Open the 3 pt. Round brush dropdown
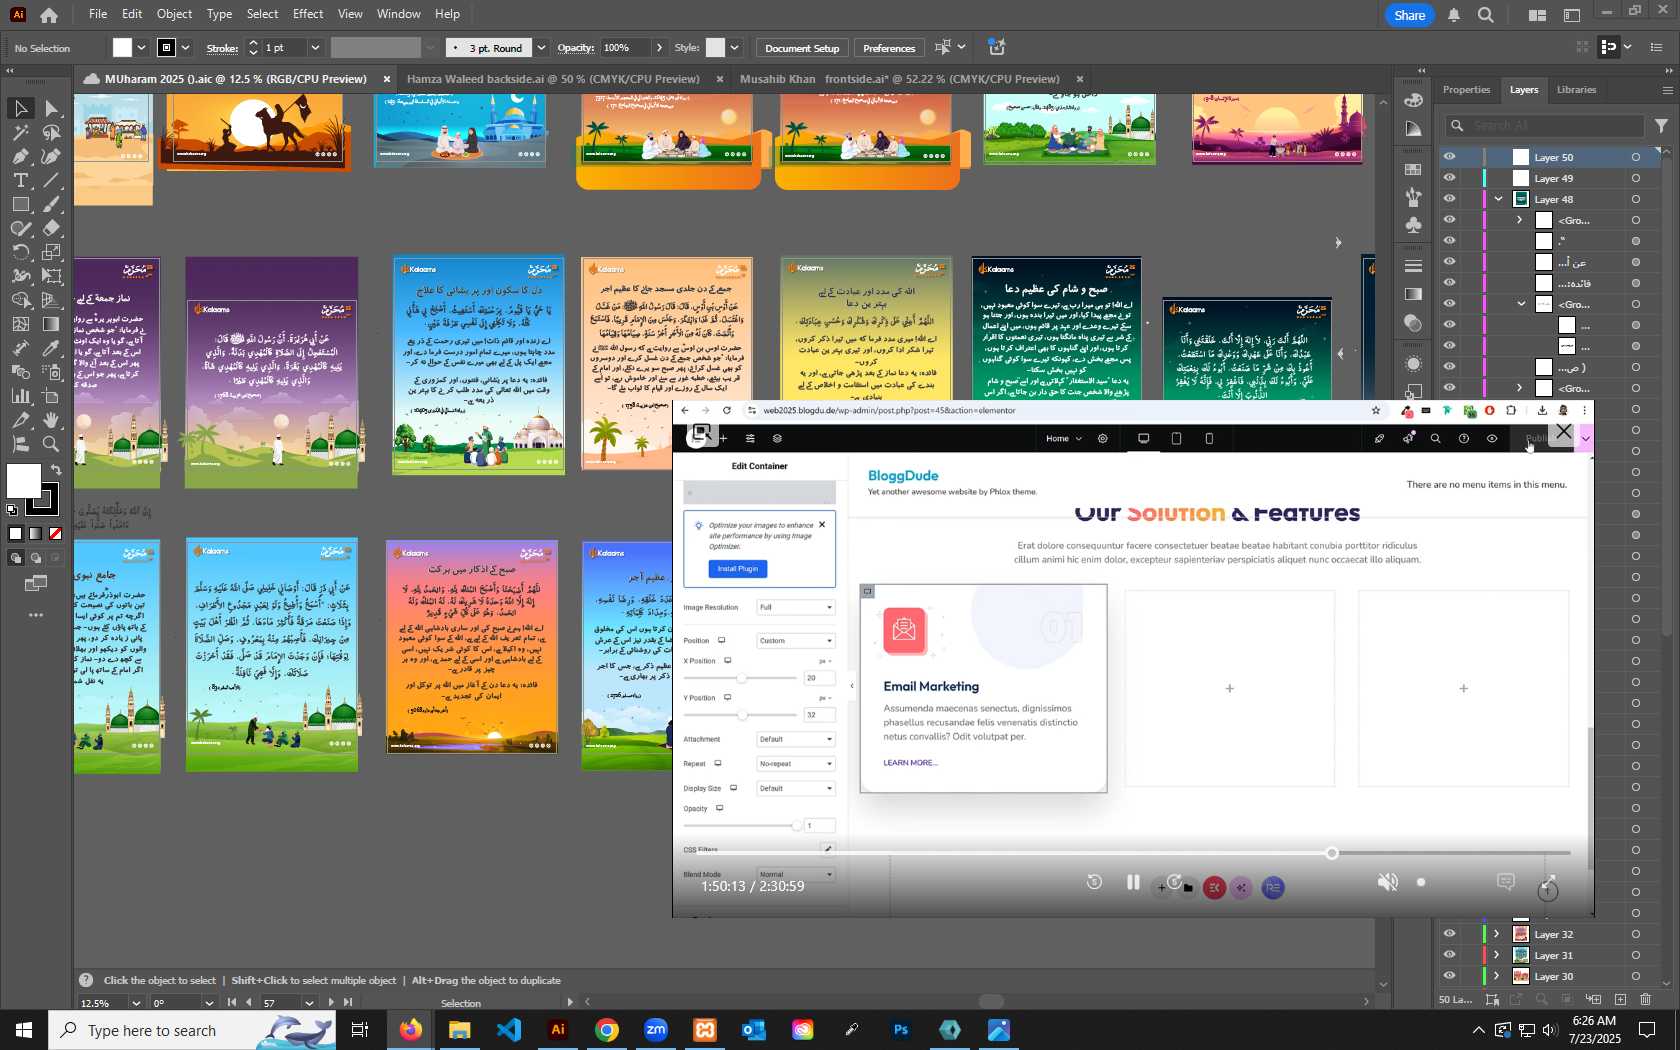Screen dimensions: 1680x1050 pyautogui.click(x=541, y=48)
